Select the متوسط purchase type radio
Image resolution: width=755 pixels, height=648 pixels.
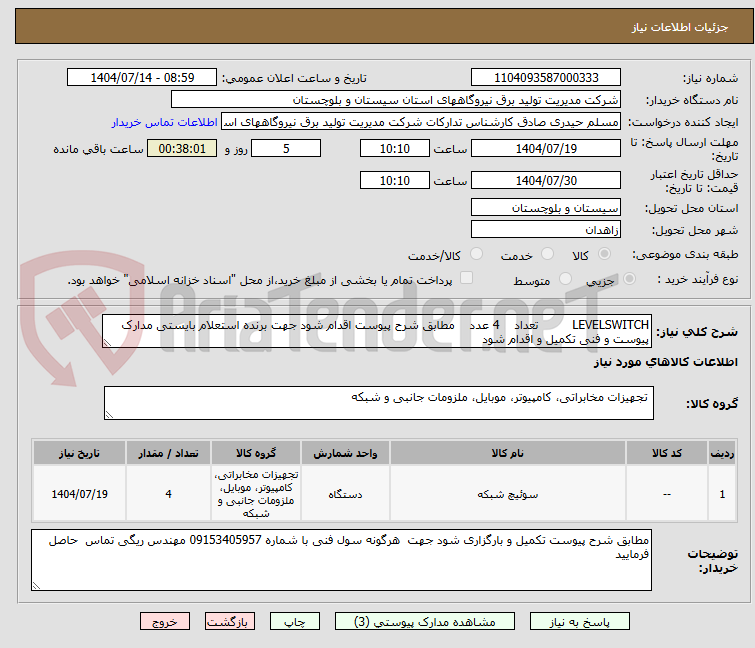pyautogui.click(x=565, y=279)
